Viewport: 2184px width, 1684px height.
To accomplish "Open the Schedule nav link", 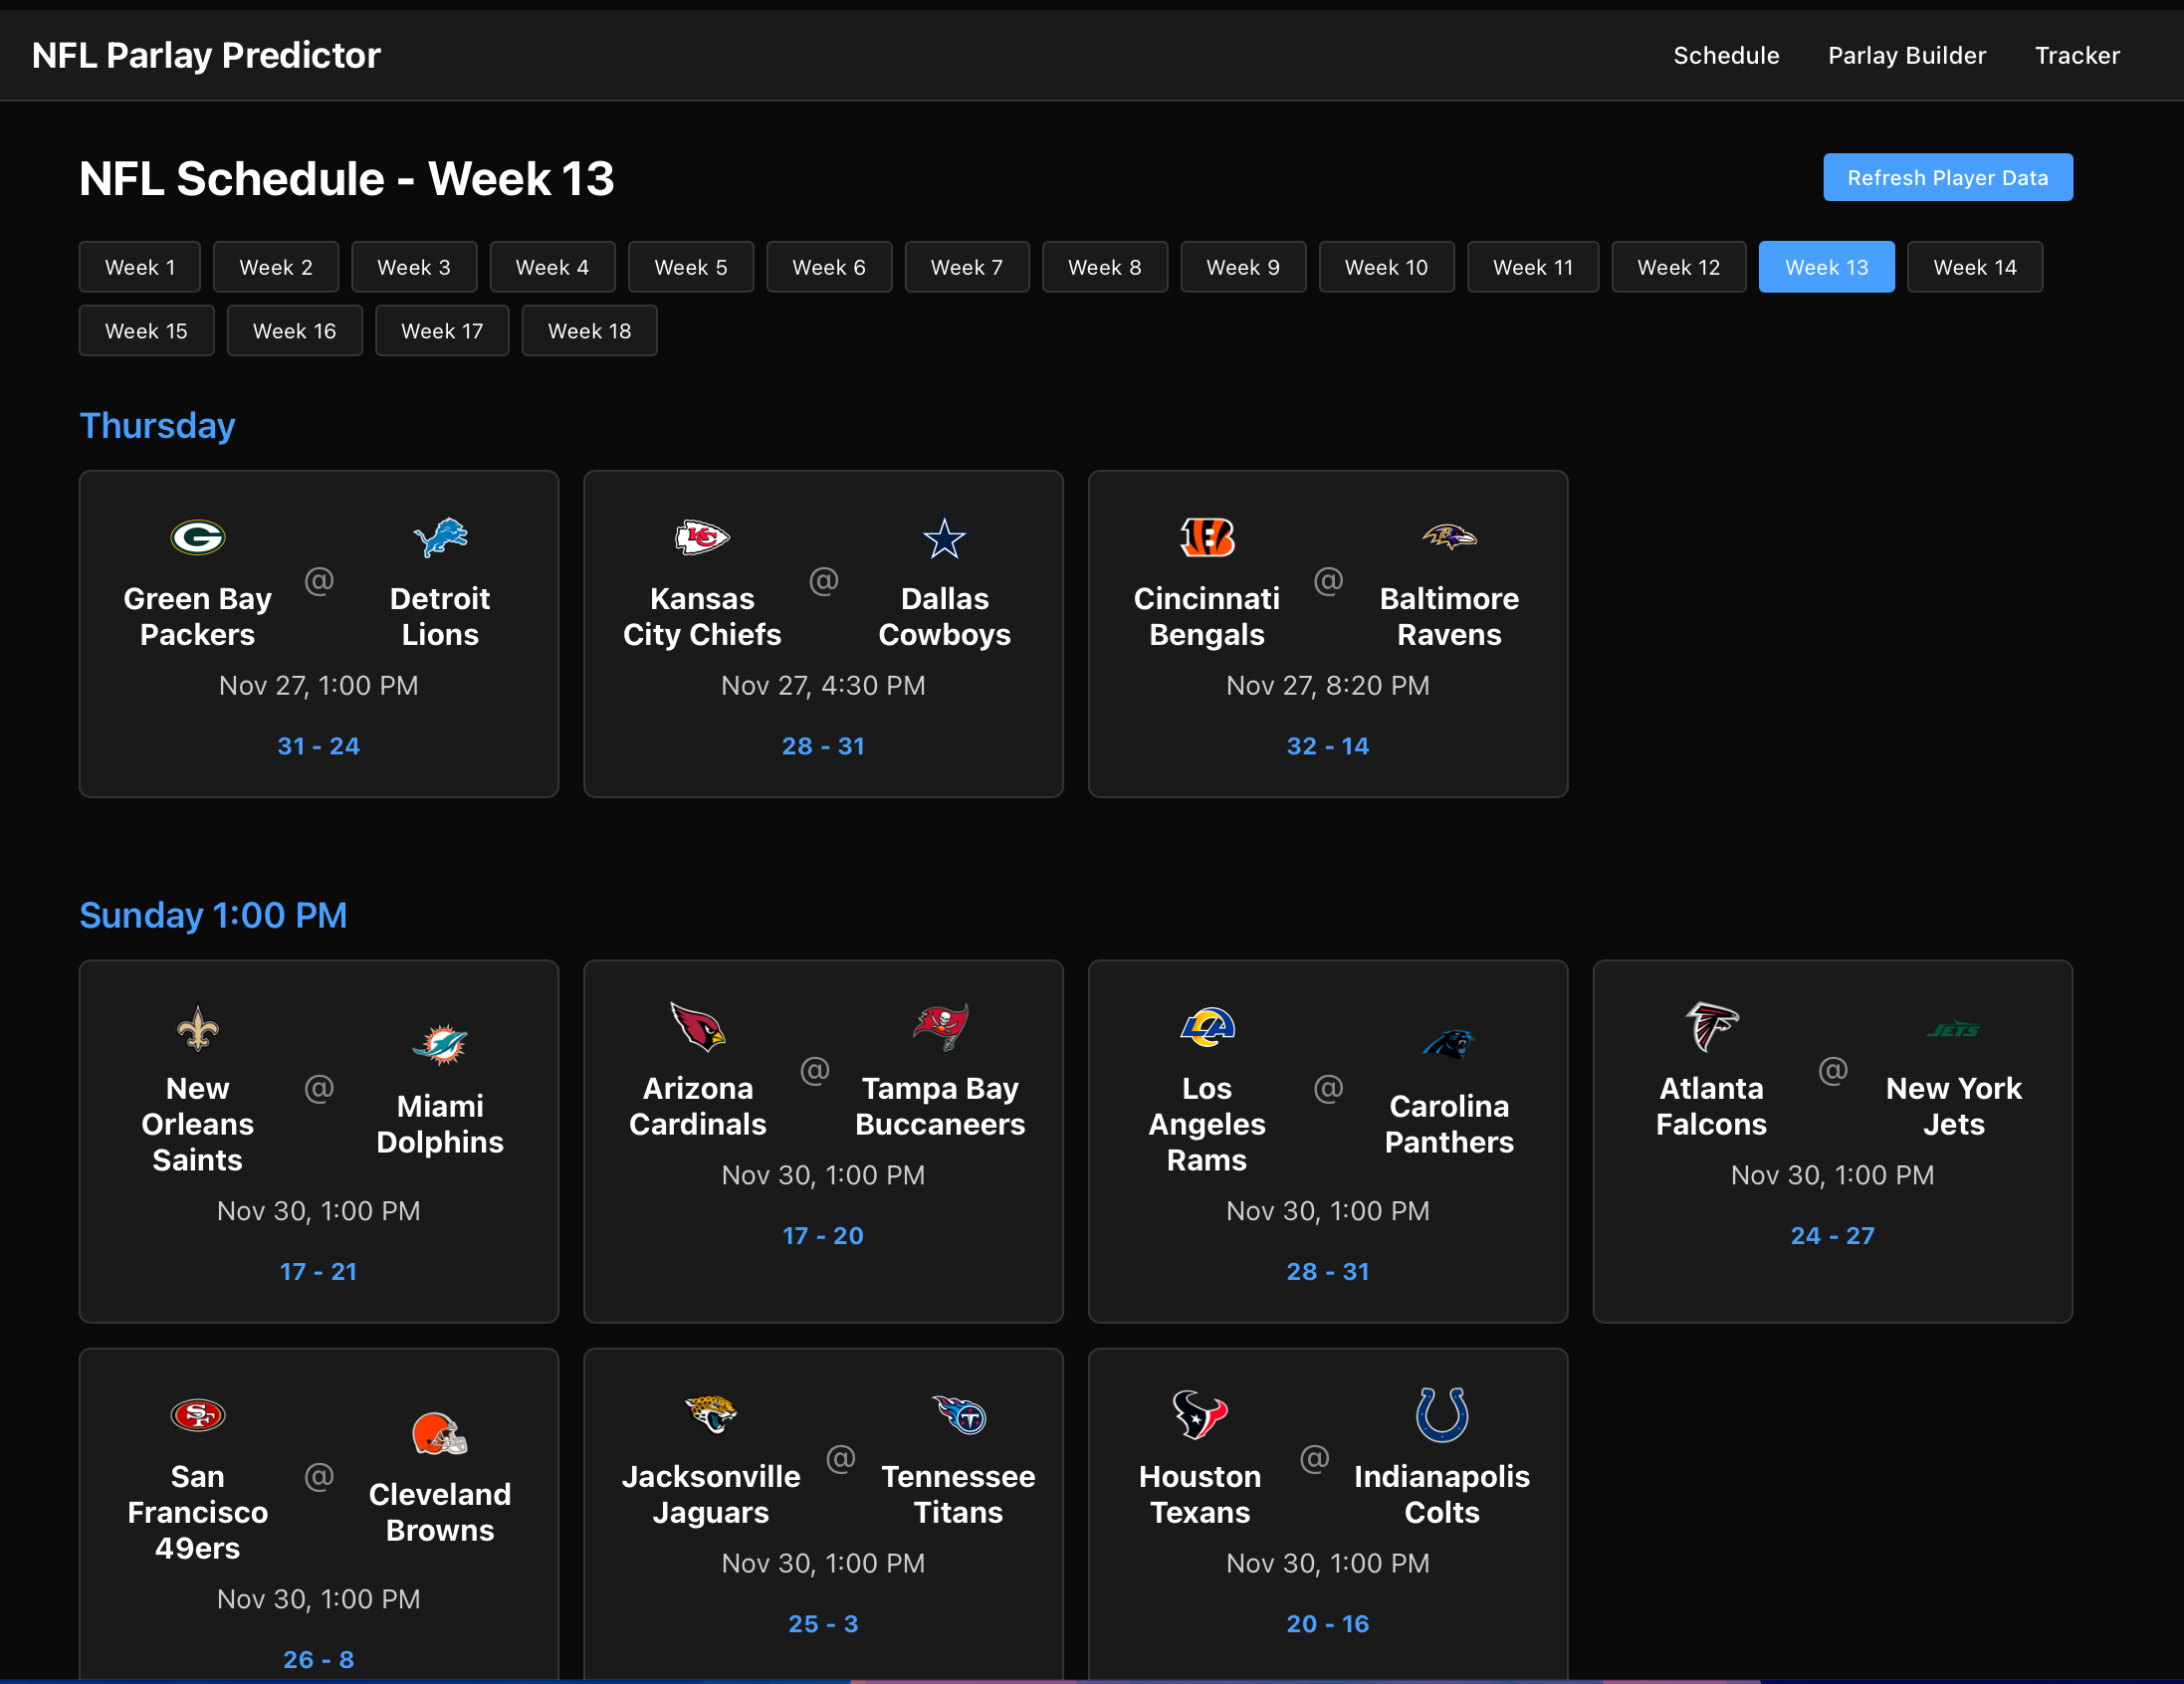I will [x=1725, y=55].
